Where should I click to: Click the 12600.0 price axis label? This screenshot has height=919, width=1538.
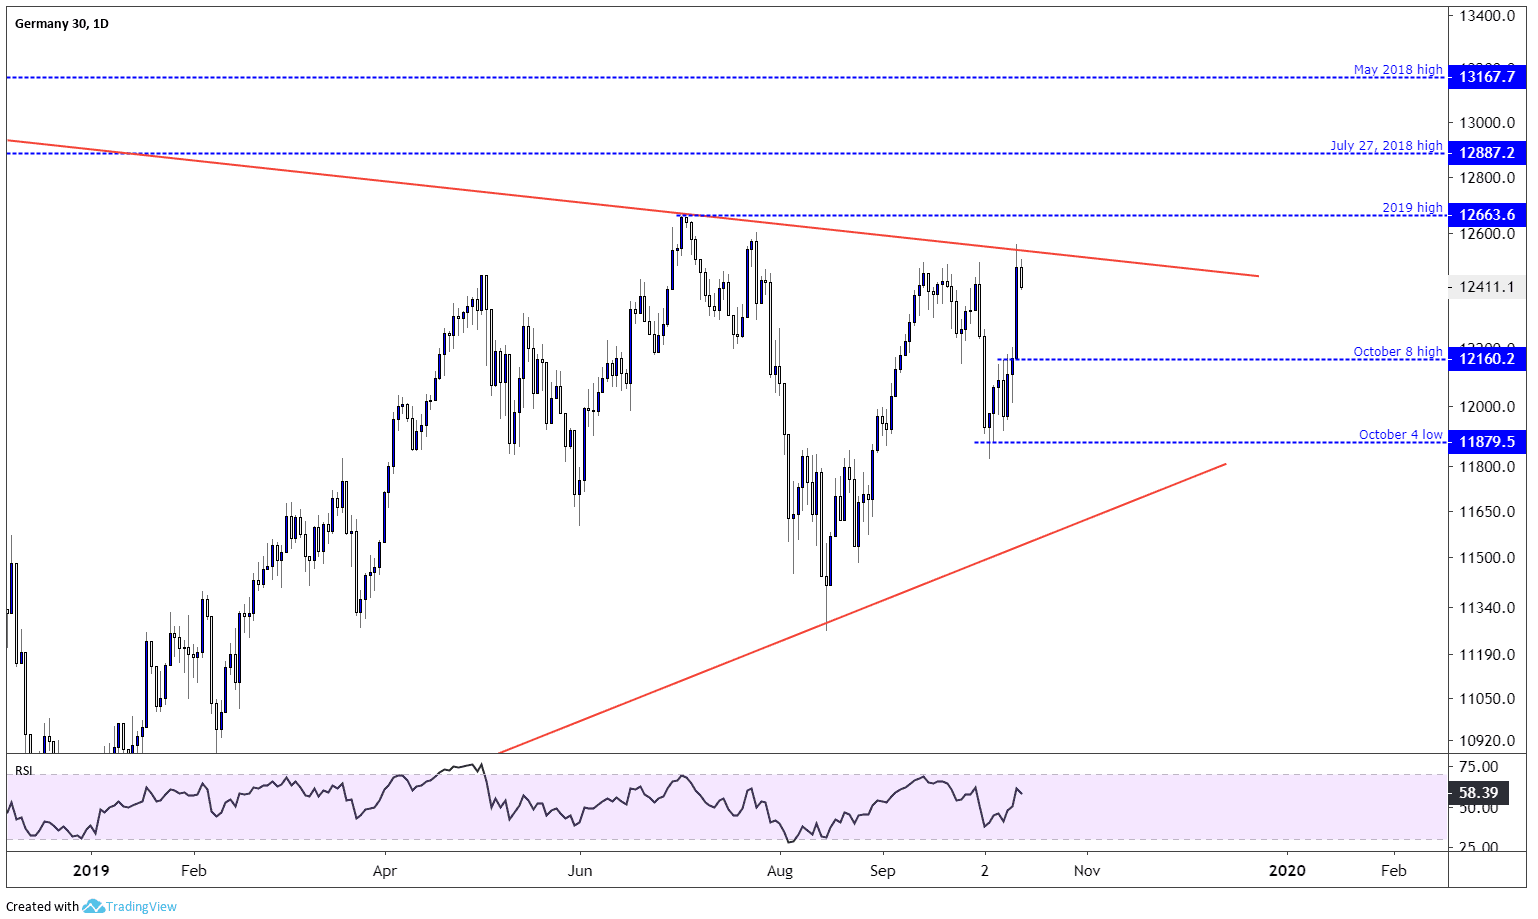[x=1487, y=234]
